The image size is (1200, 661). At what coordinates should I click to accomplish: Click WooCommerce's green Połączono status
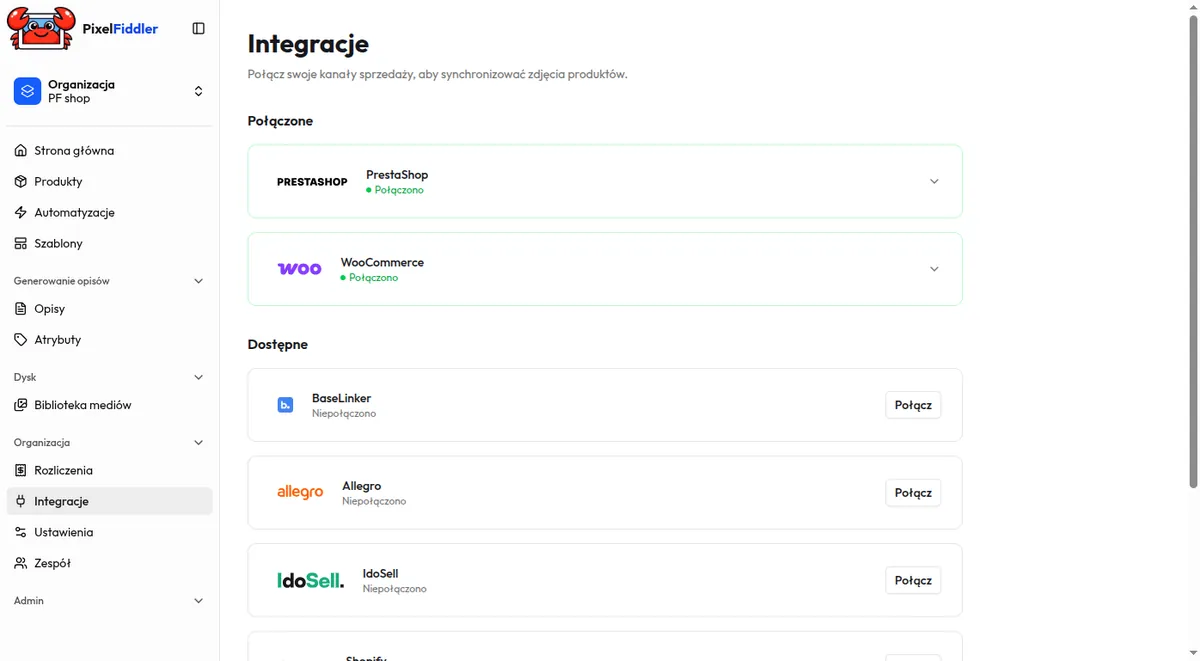pos(369,278)
